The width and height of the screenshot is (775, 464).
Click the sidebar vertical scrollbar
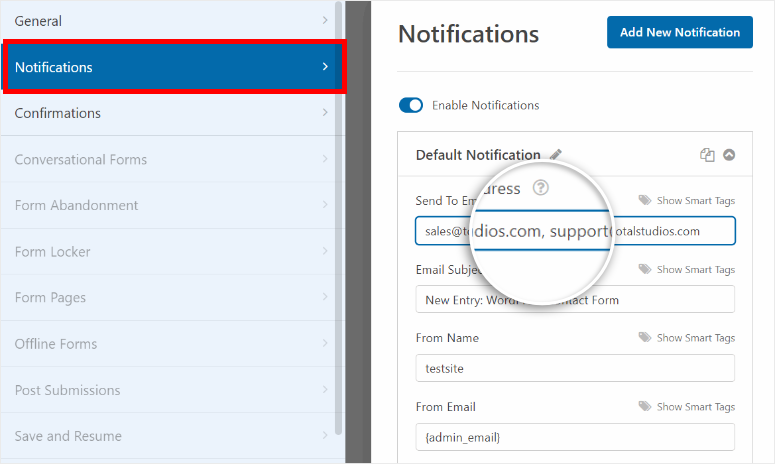(339, 200)
